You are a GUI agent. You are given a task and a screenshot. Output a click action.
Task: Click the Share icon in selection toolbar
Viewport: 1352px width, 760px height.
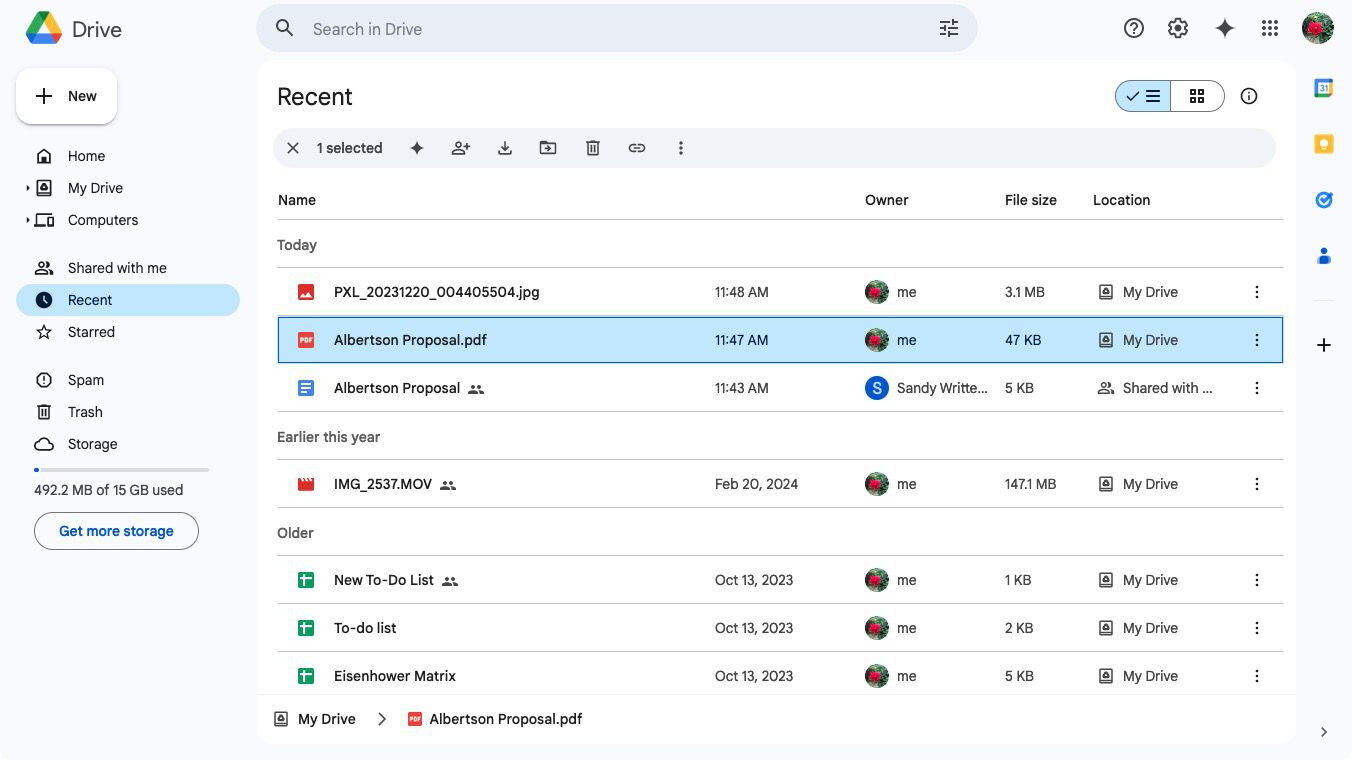pos(461,148)
